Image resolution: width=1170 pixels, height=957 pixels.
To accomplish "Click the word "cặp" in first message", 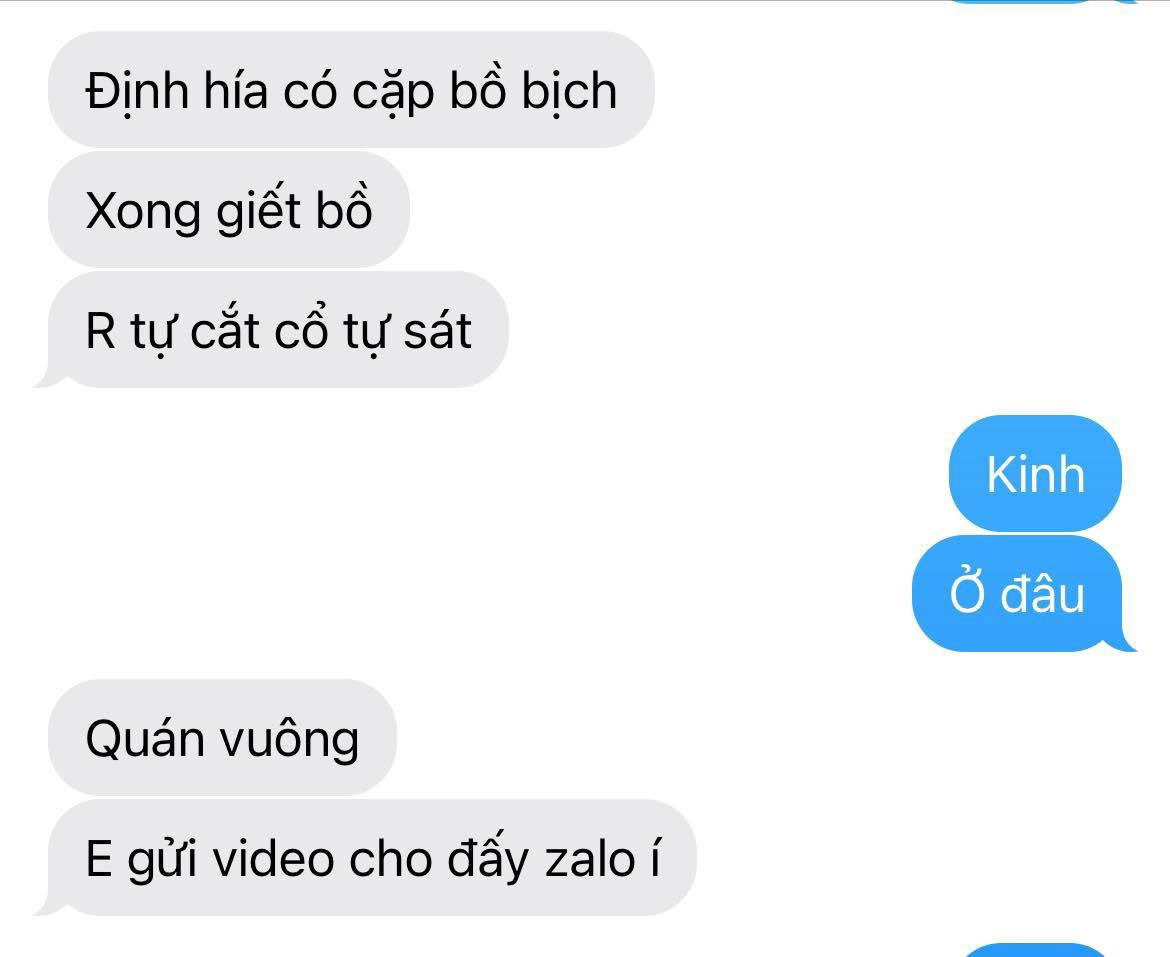I will [x=393, y=94].
